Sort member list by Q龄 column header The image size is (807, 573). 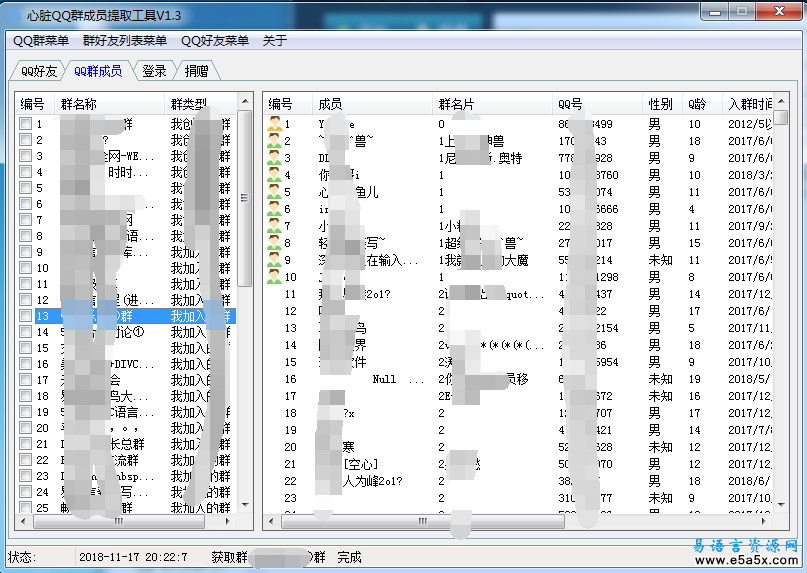(x=702, y=104)
